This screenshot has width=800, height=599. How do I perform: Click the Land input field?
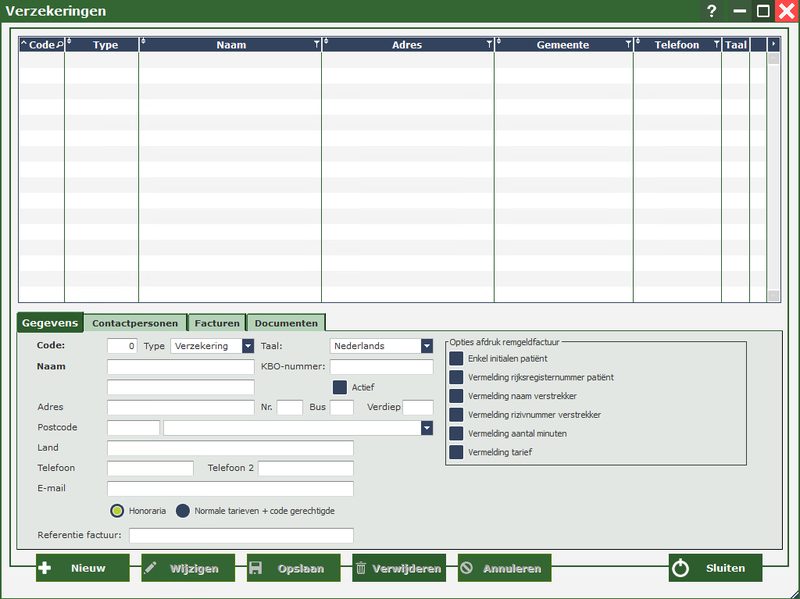230,448
